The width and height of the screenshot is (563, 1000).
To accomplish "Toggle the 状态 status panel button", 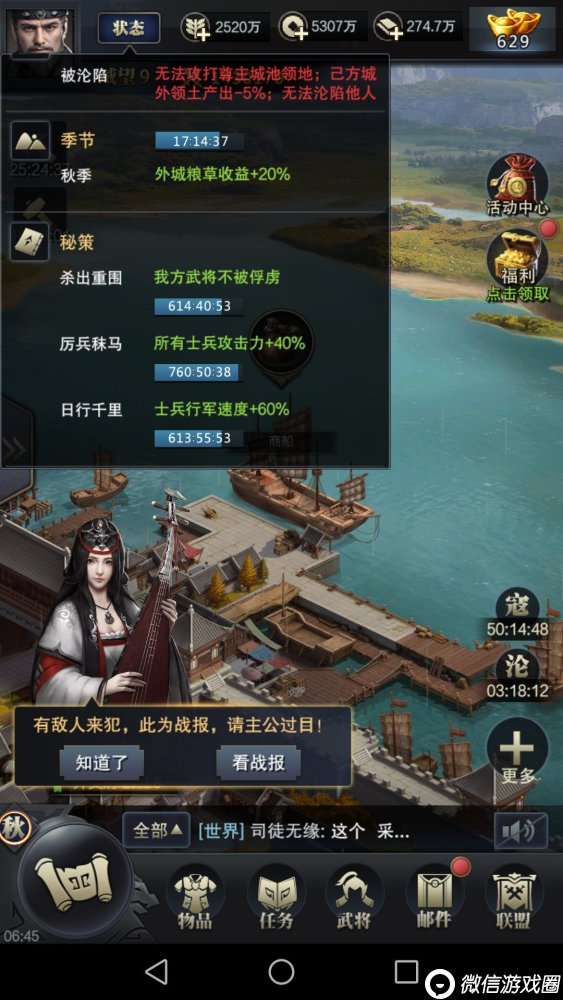I will click(129, 28).
